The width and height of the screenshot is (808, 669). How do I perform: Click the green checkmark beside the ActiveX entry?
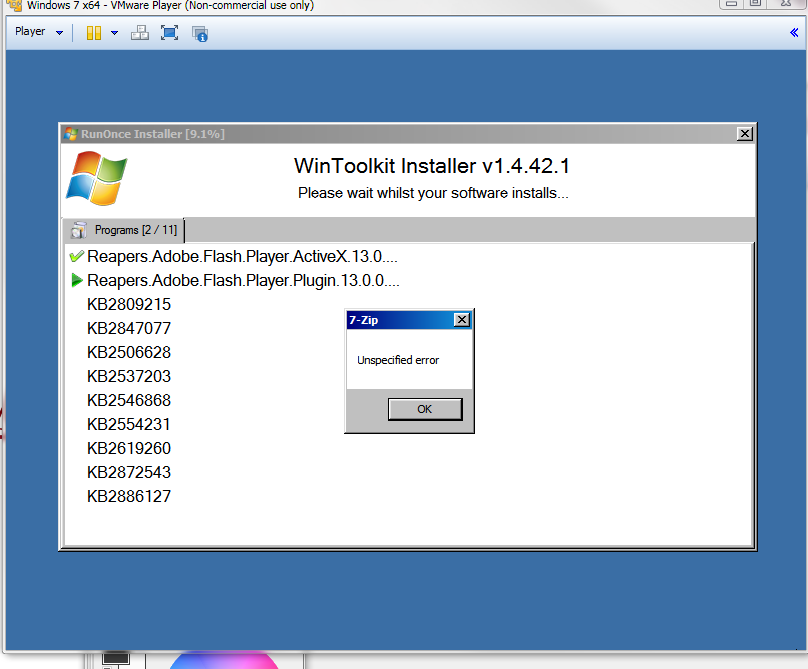click(76, 256)
